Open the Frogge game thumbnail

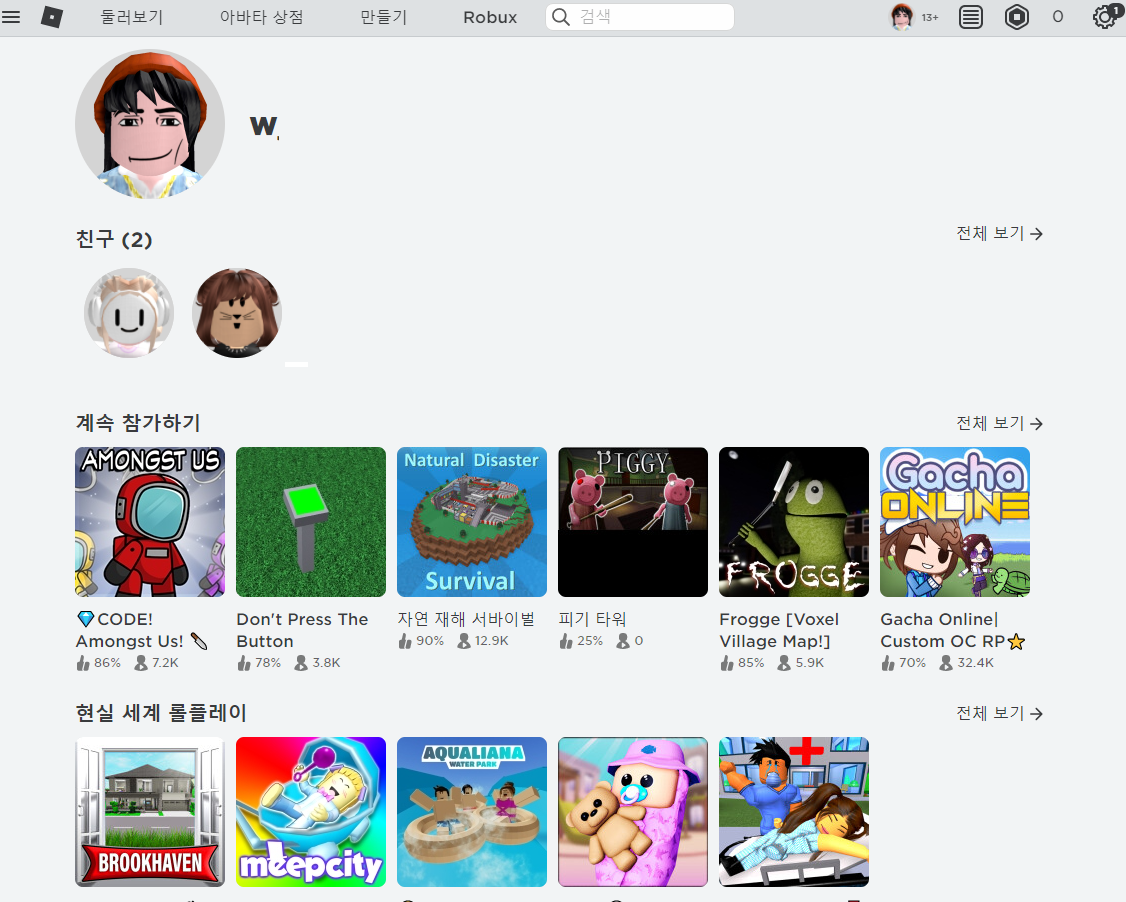(x=794, y=522)
